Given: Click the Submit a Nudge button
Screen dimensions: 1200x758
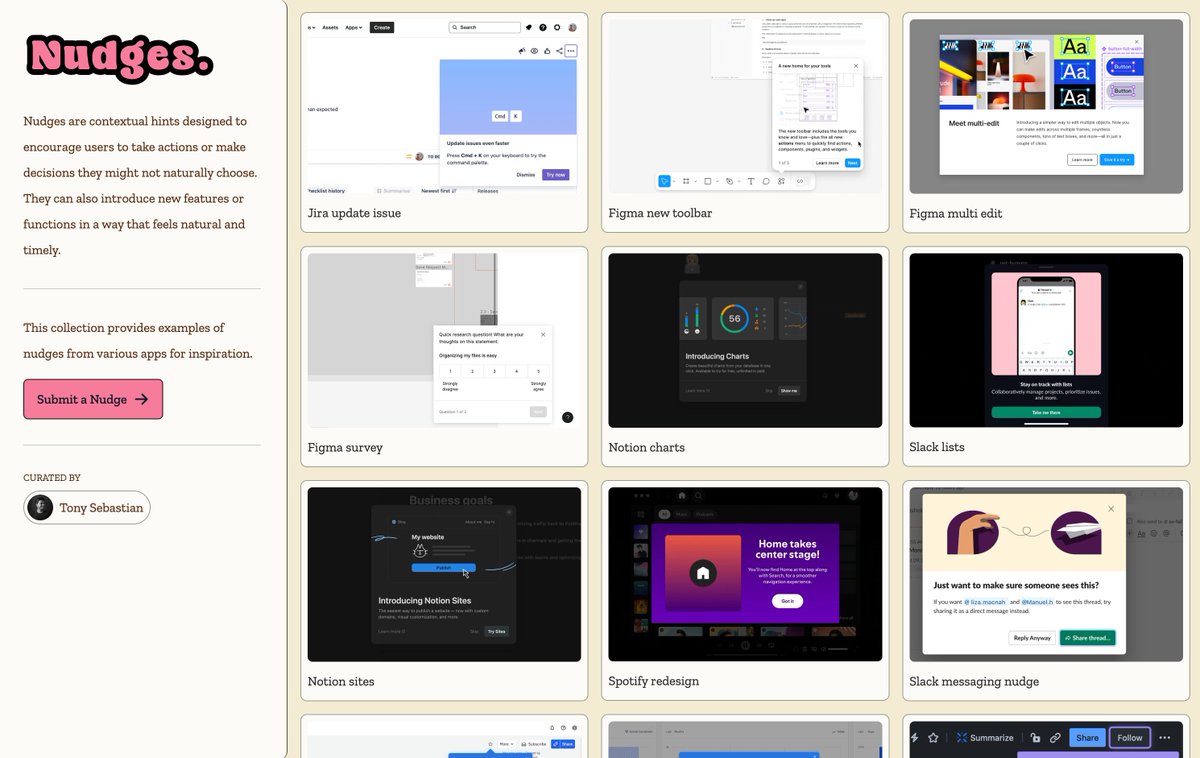Looking at the screenshot, I should coord(93,399).
